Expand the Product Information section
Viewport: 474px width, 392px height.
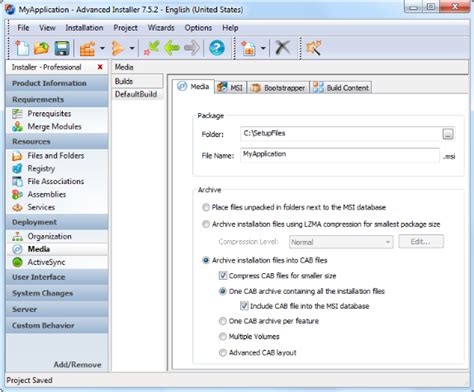tap(57, 83)
